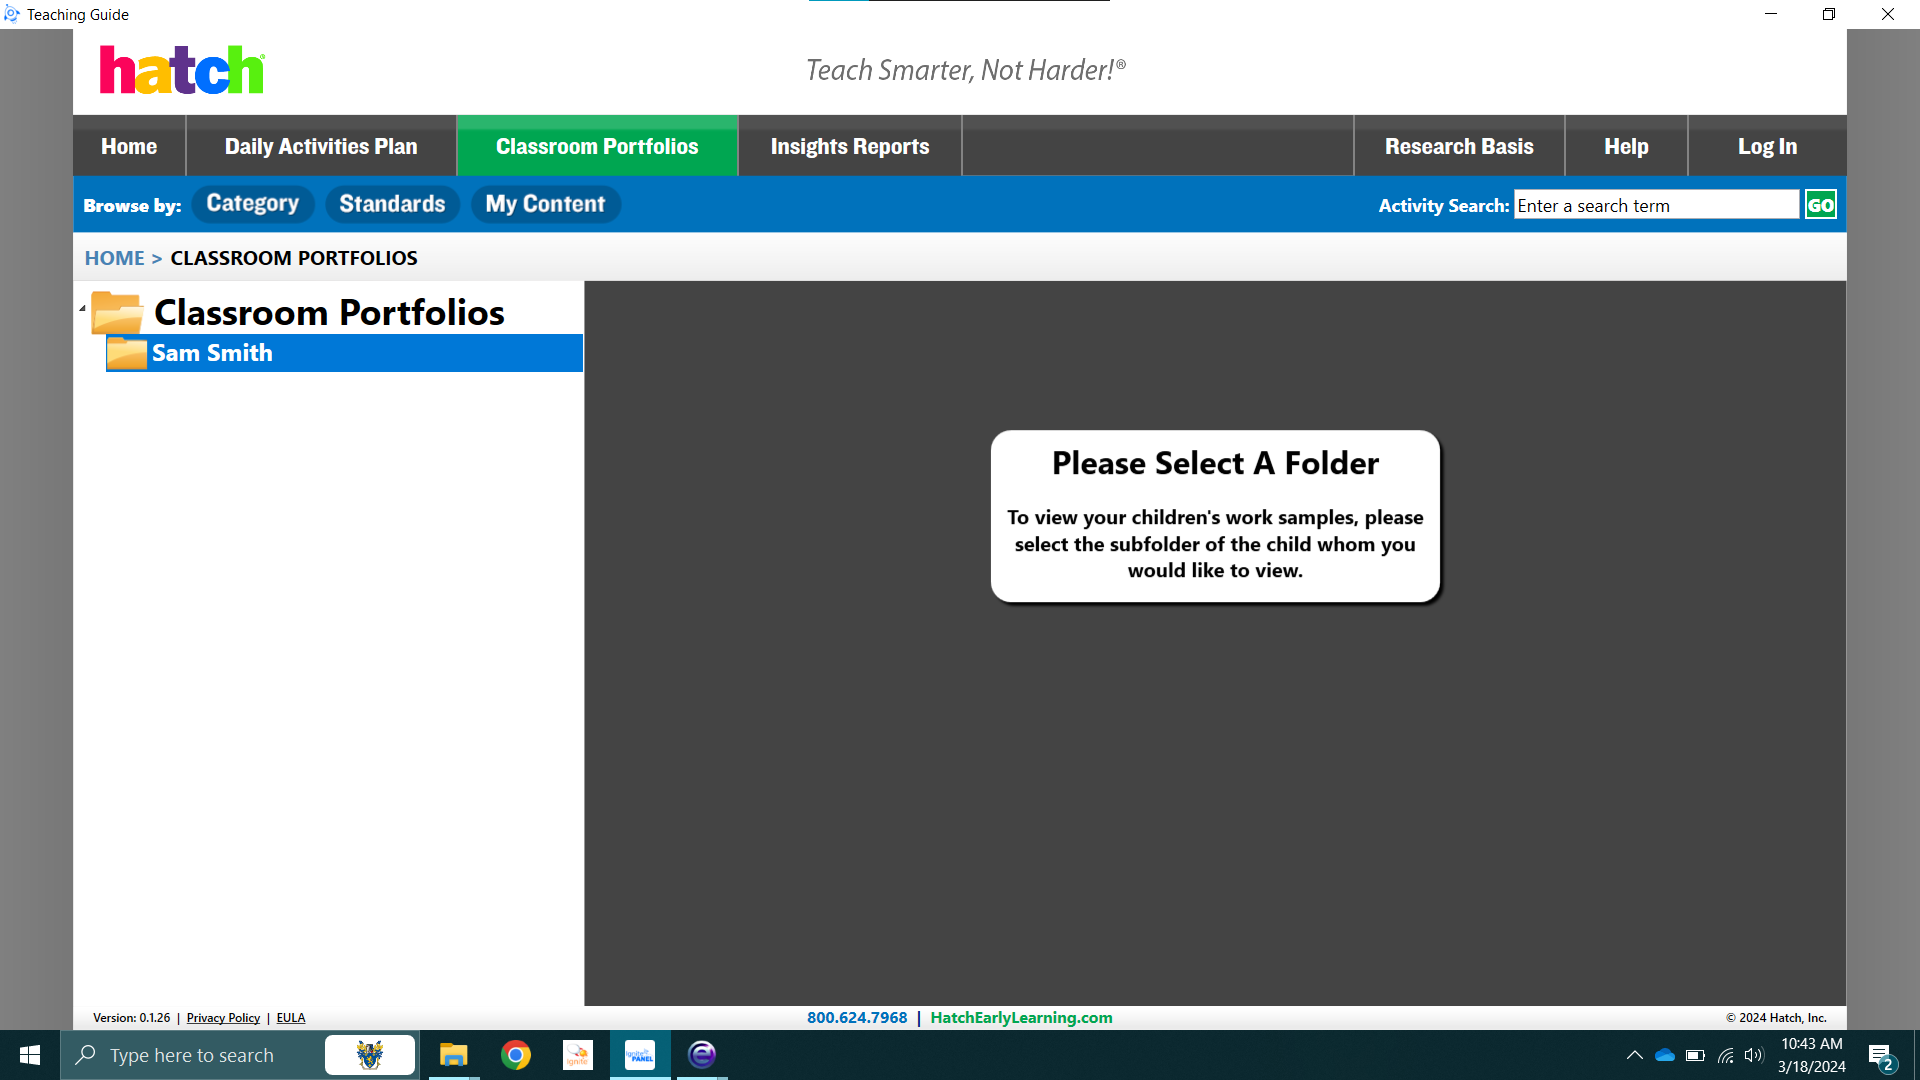This screenshot has width=1920, height=1080.
Task: Click the Version: 0.1.26 text
Action: 131,1018
